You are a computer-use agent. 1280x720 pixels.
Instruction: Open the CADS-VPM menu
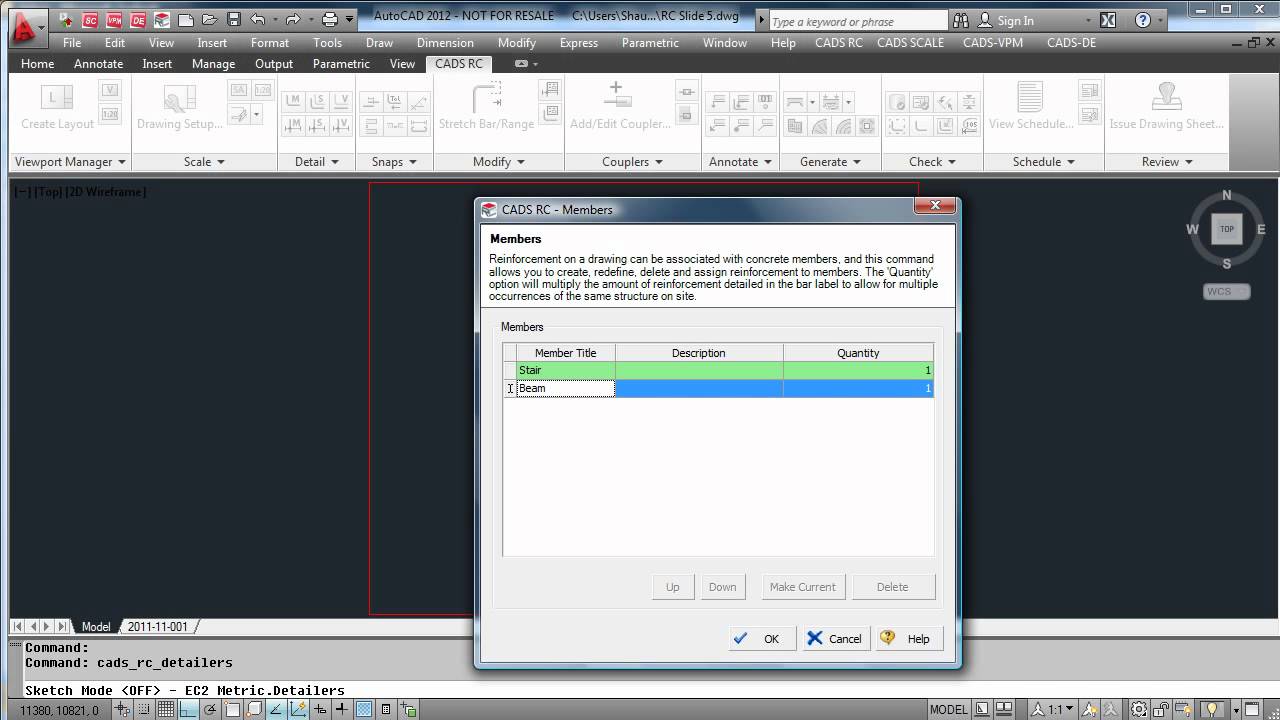click(x=993, y=43)
